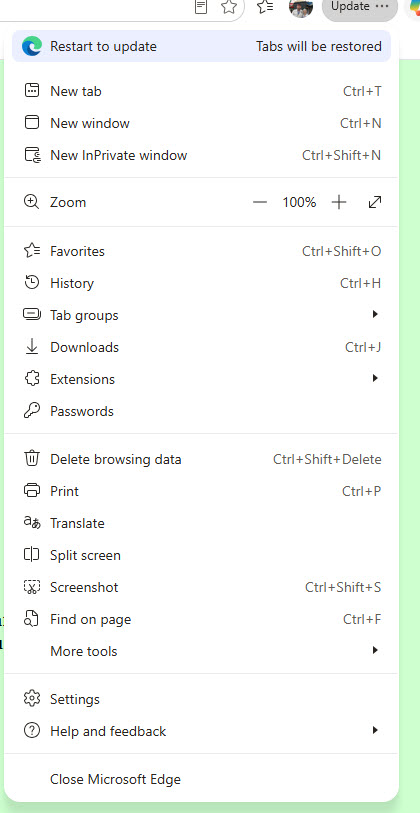
Task: Click the Delete browsing data trash icon
Action: pos(32,459)
